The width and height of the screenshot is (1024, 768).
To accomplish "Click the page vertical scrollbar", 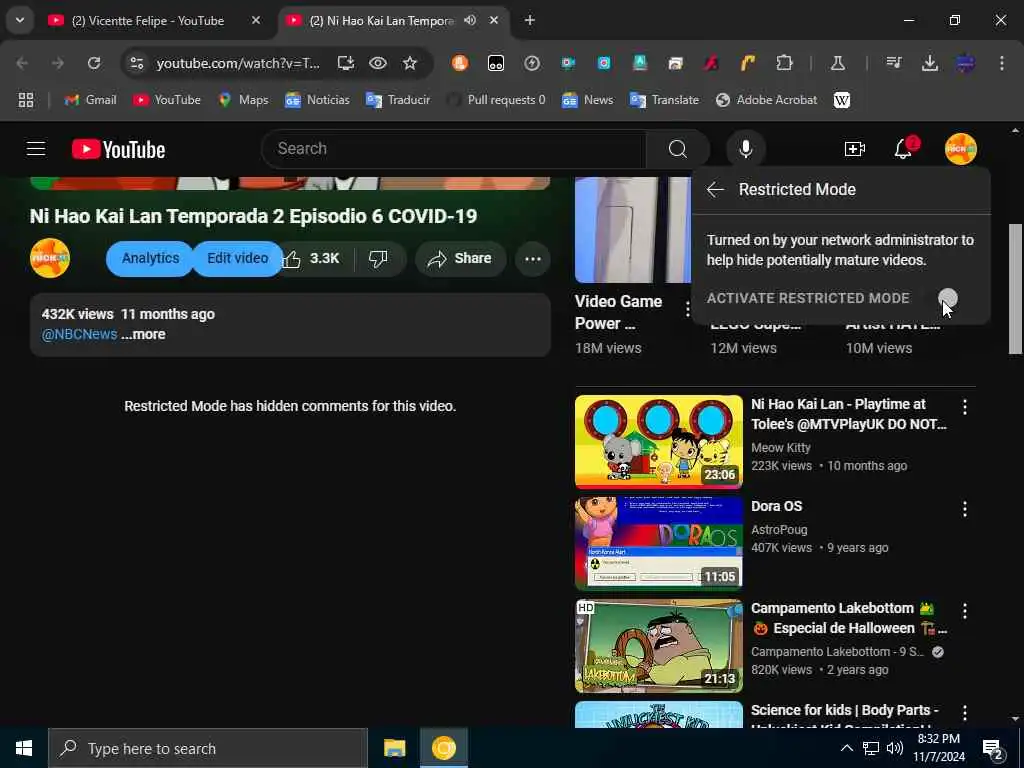I will coord(1014,289).
